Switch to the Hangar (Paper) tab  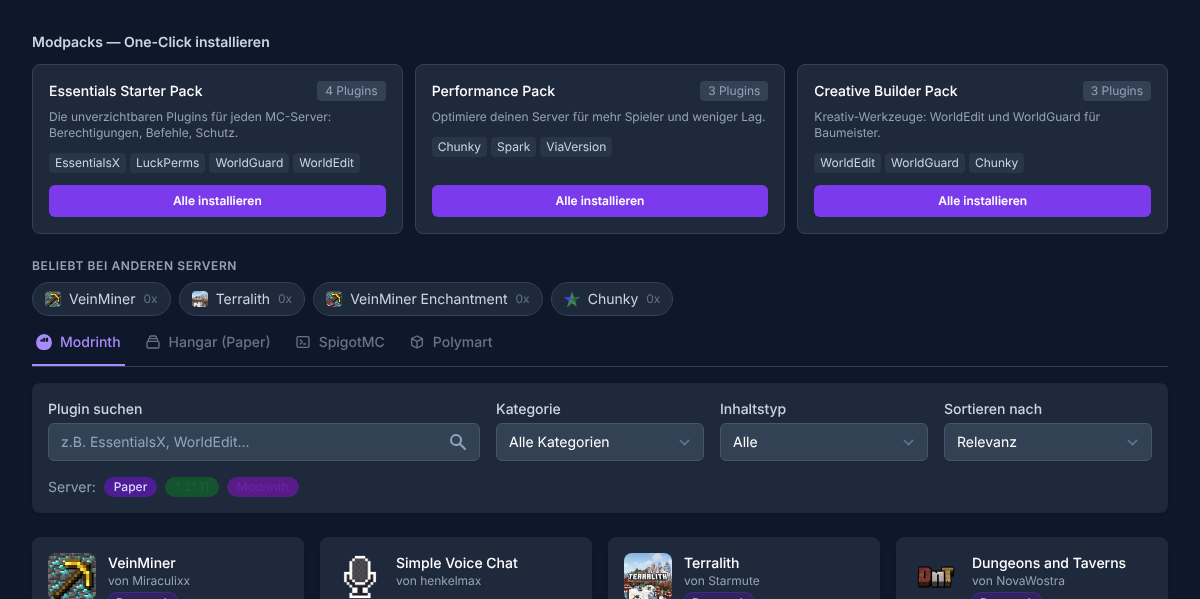pyautogui.click(x=208, y=342)
